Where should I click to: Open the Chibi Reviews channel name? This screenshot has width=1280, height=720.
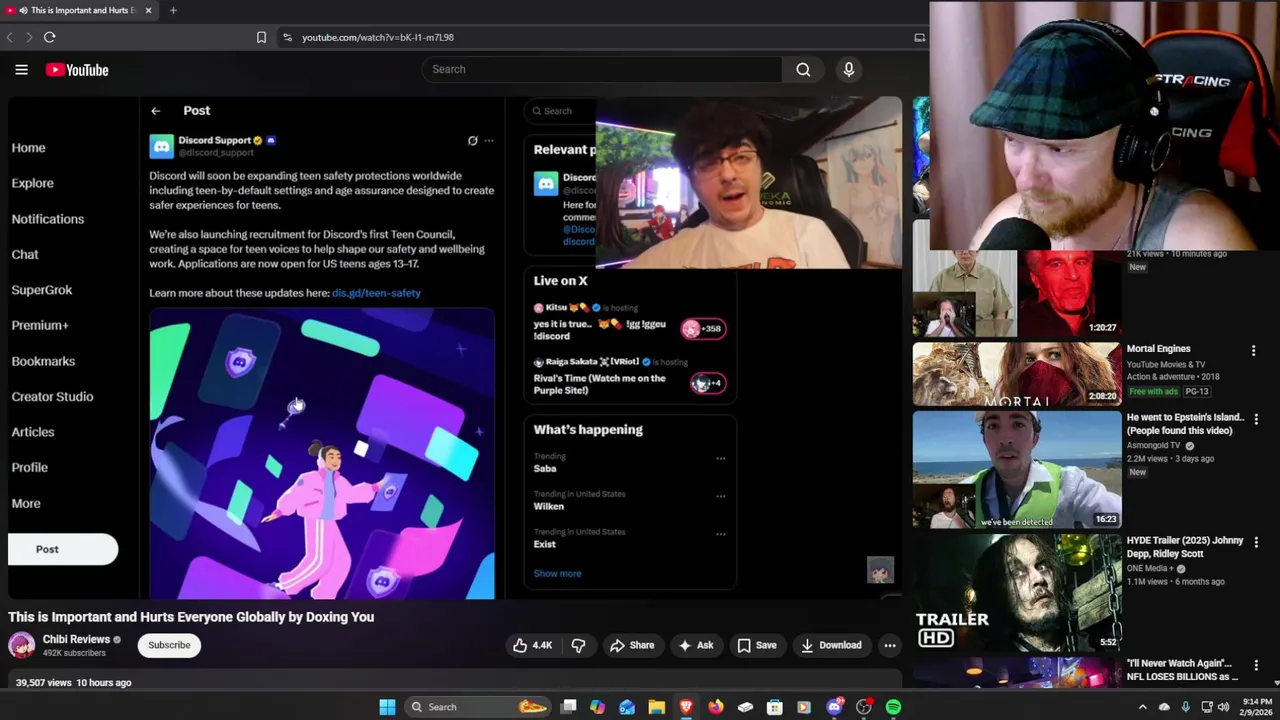(x=76, y=639)
